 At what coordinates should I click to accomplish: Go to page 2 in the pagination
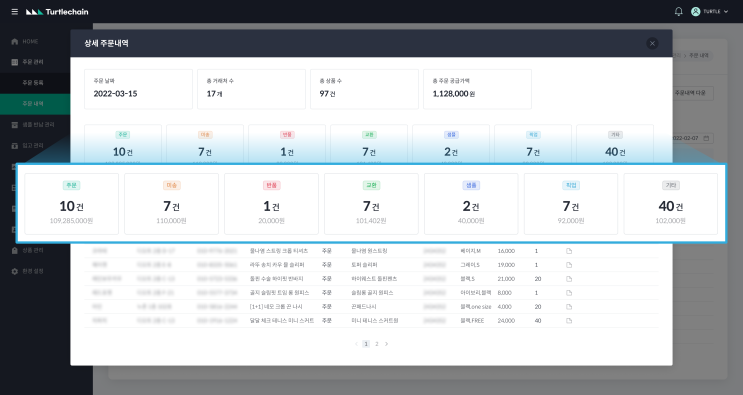pyautogui.click(x=377, y=344)
